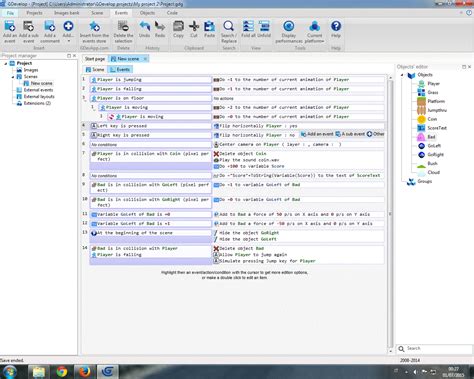Select External layouts tree item
This screenshot has height=379, width=474.
[39, 97]
